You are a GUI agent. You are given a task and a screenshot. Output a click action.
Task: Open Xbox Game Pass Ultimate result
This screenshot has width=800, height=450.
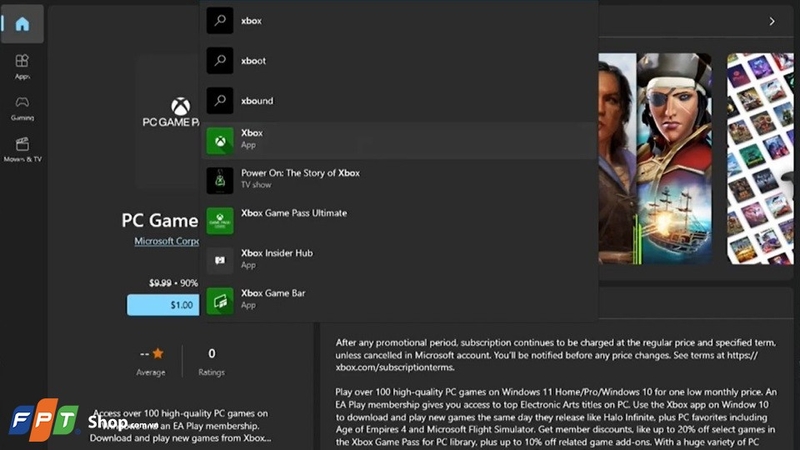click(x=398, y=220)
